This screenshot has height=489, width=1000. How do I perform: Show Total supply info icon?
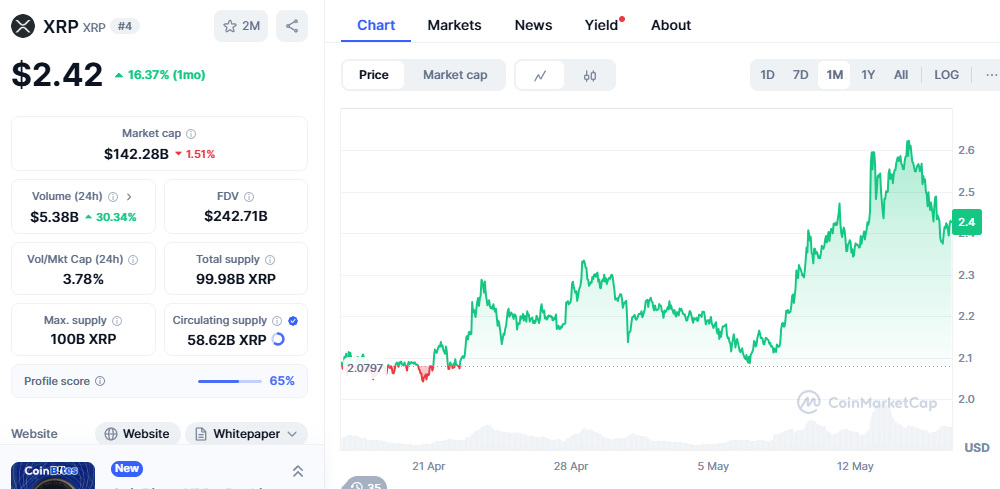click(x=270, y=260)
